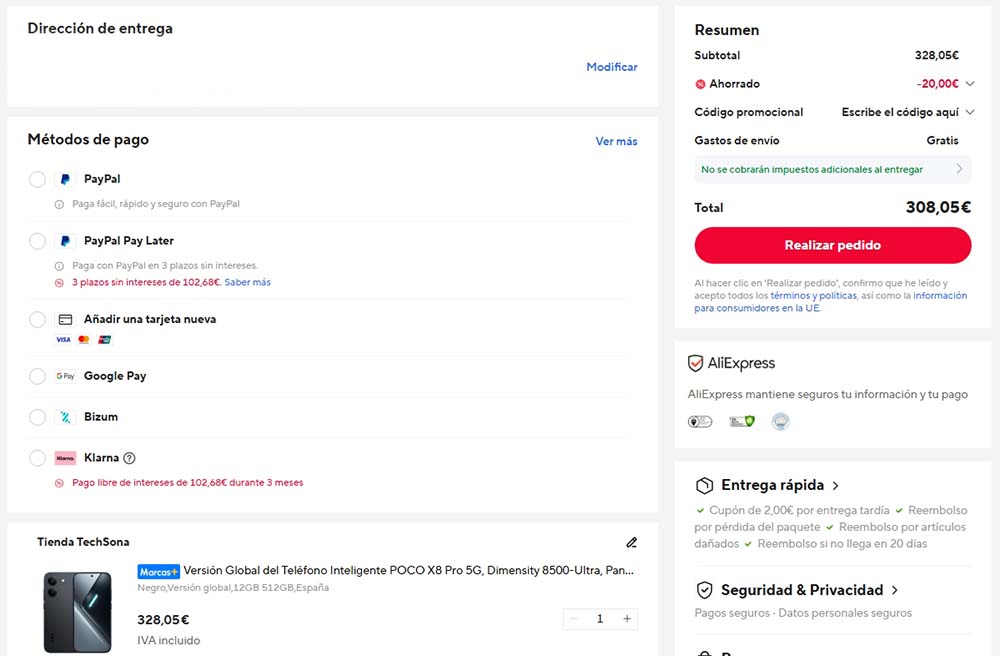The width and height of the screenshot is (1000, 656).
Task: Click the pencil edit icon for Tienda TechSona
Action: (x=631, y=542)
